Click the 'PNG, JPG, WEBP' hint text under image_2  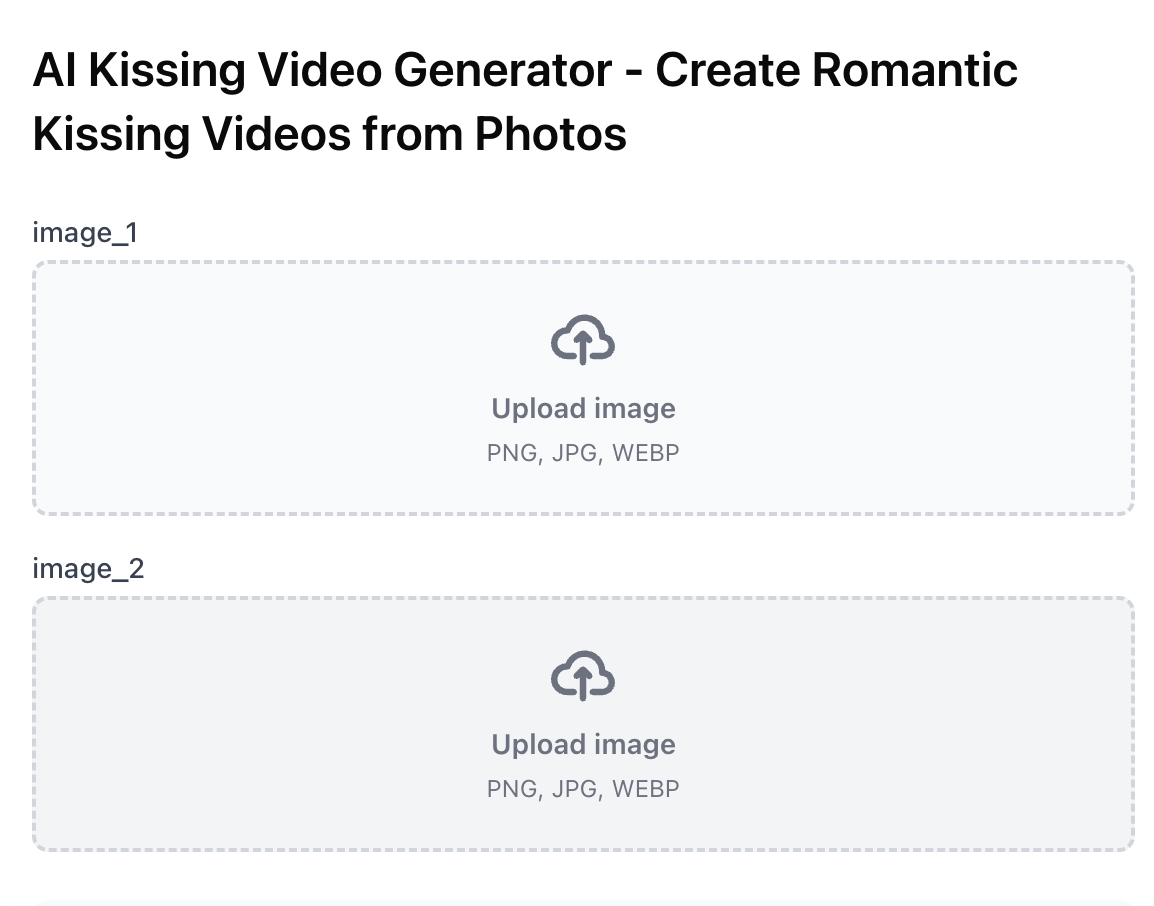pyautogui.click(x=583, y=788)
